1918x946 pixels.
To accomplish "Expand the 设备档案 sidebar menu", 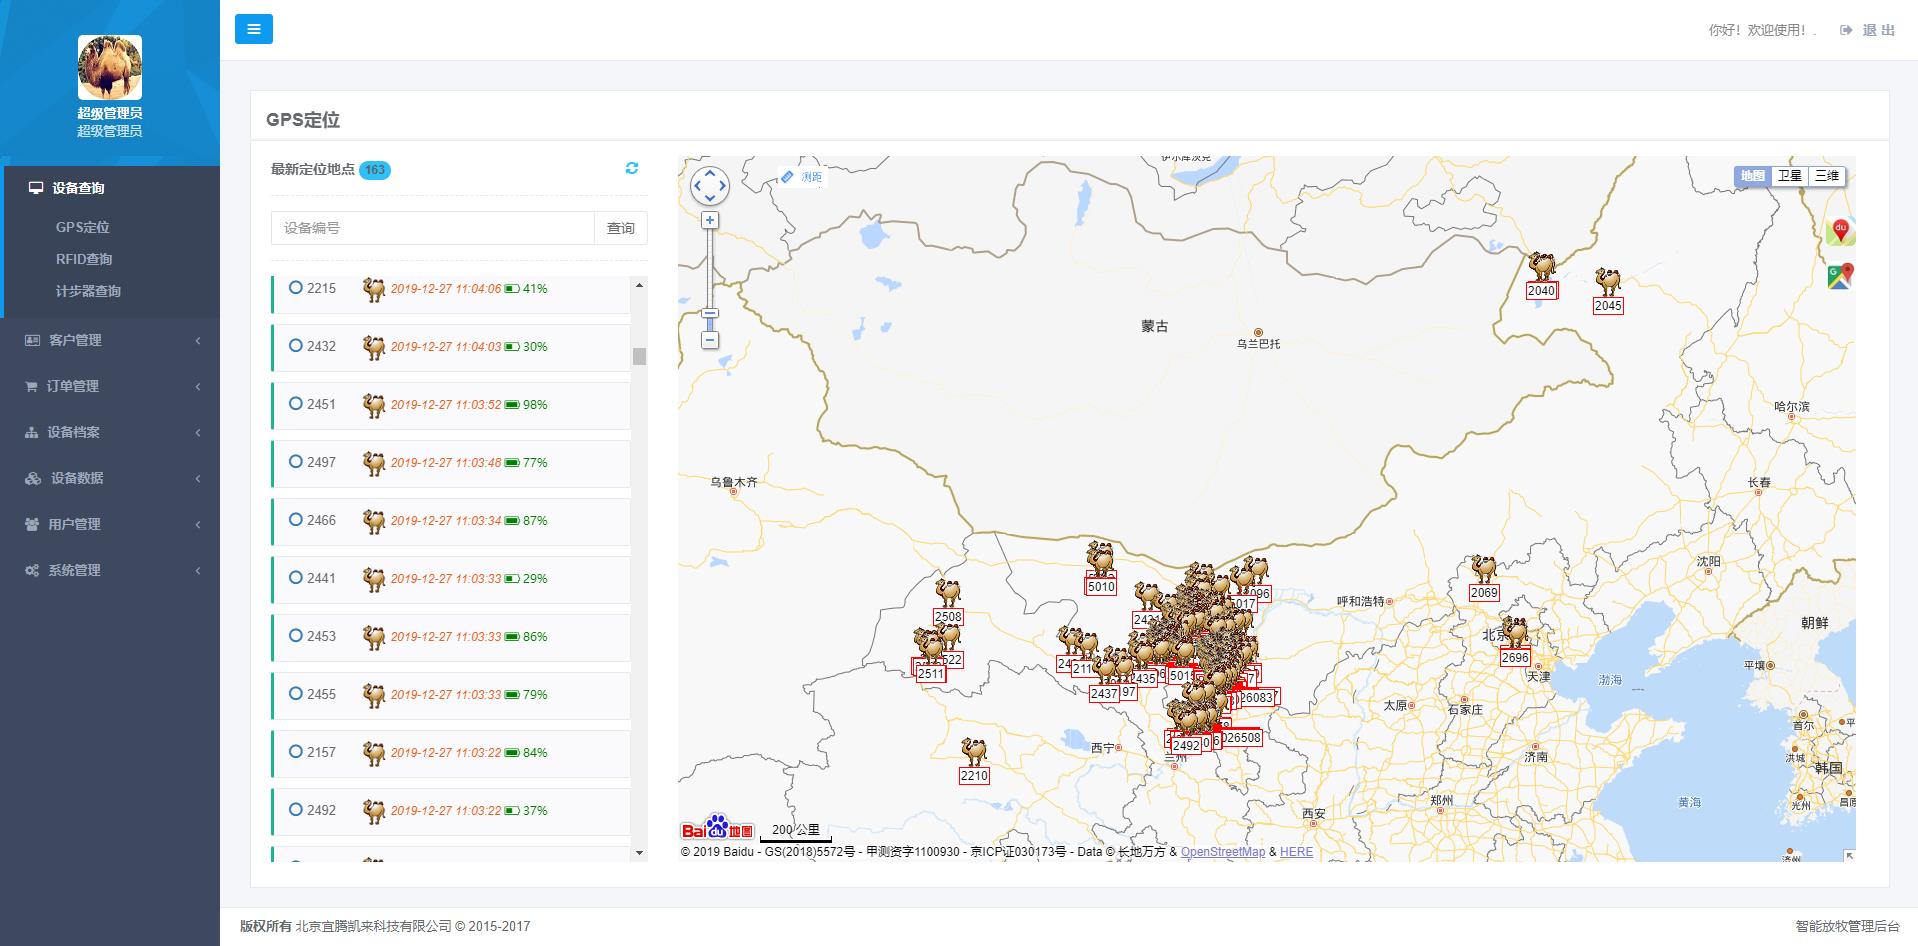I will click(x=110, y=432).
